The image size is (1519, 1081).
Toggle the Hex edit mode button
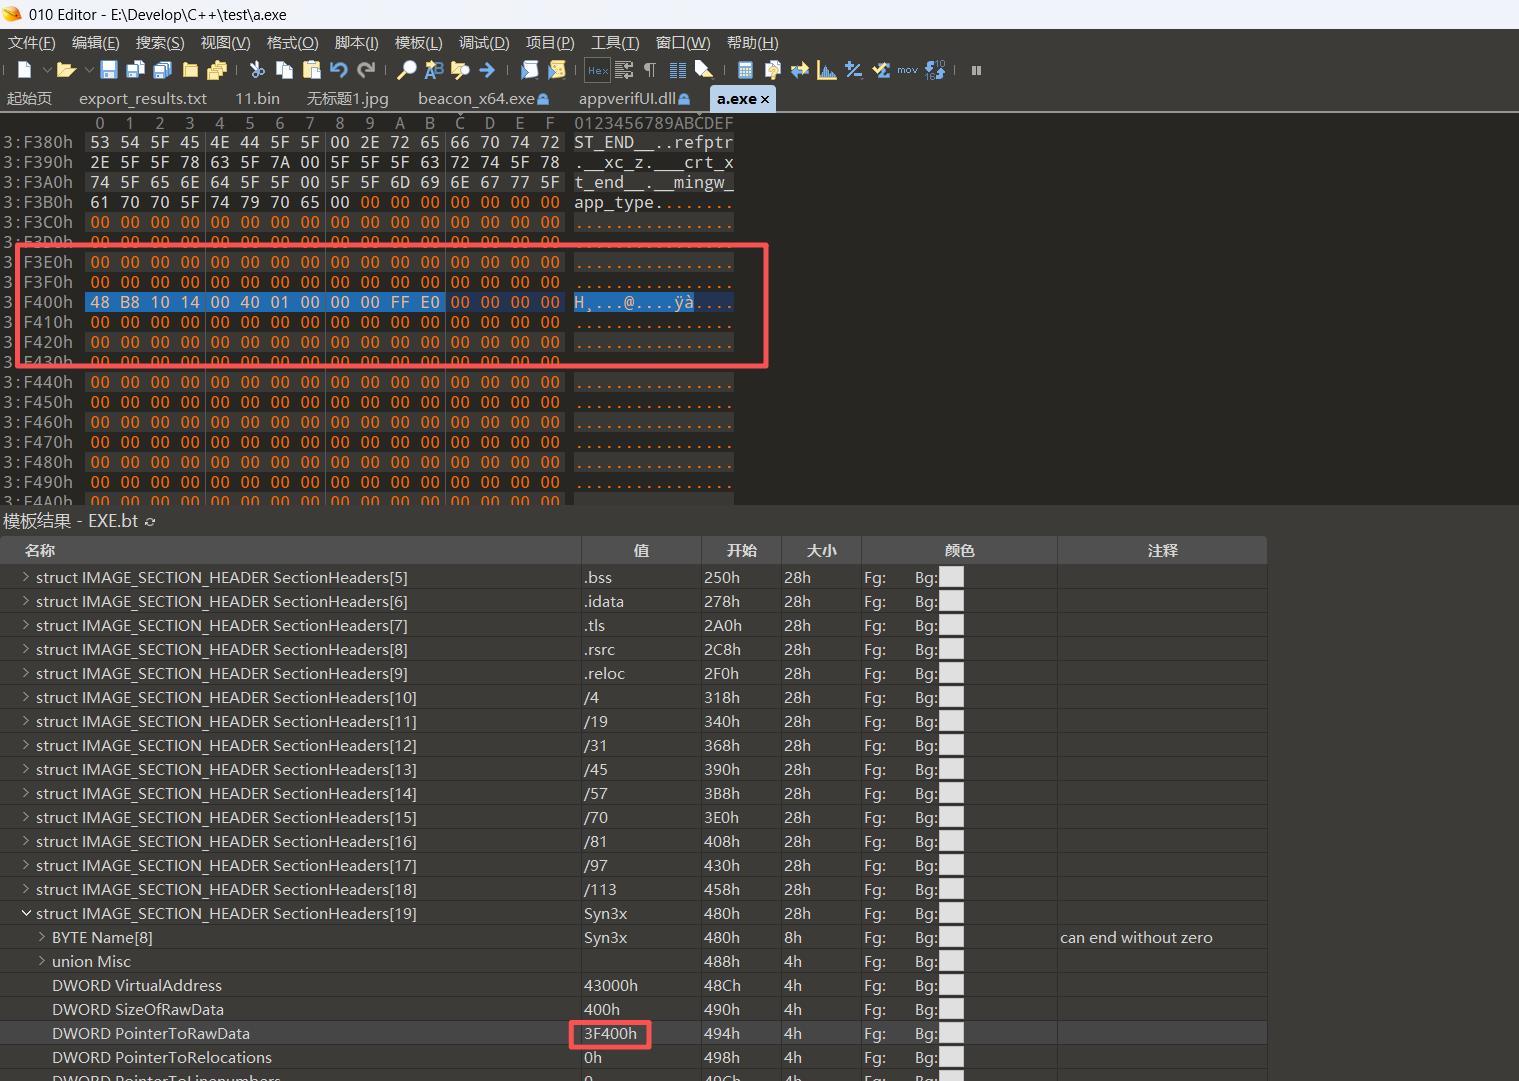(x=597, y=70)
